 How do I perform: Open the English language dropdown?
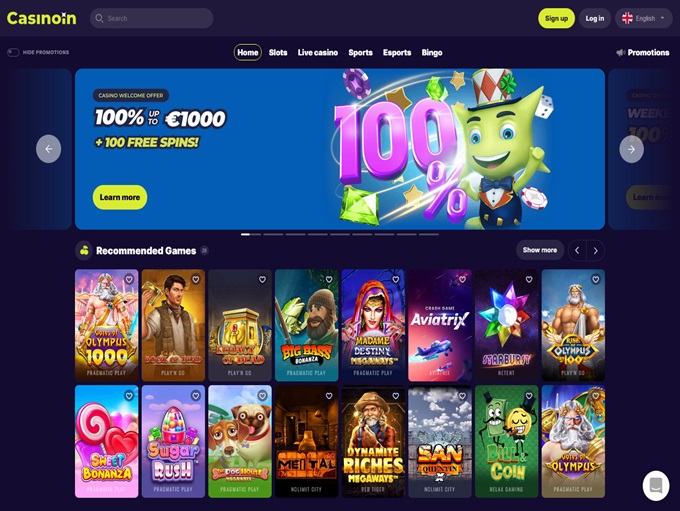tap(644, 18)
